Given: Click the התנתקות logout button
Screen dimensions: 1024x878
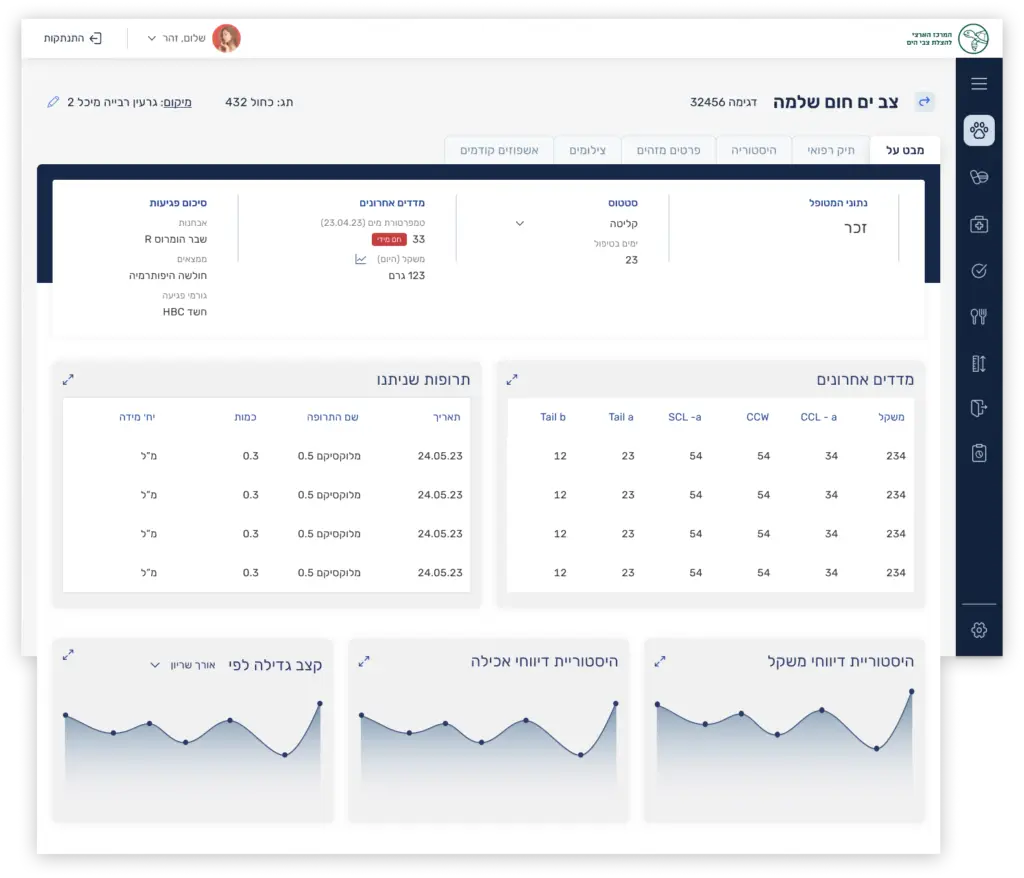Looking at the screenshot, I should point(72,38).
